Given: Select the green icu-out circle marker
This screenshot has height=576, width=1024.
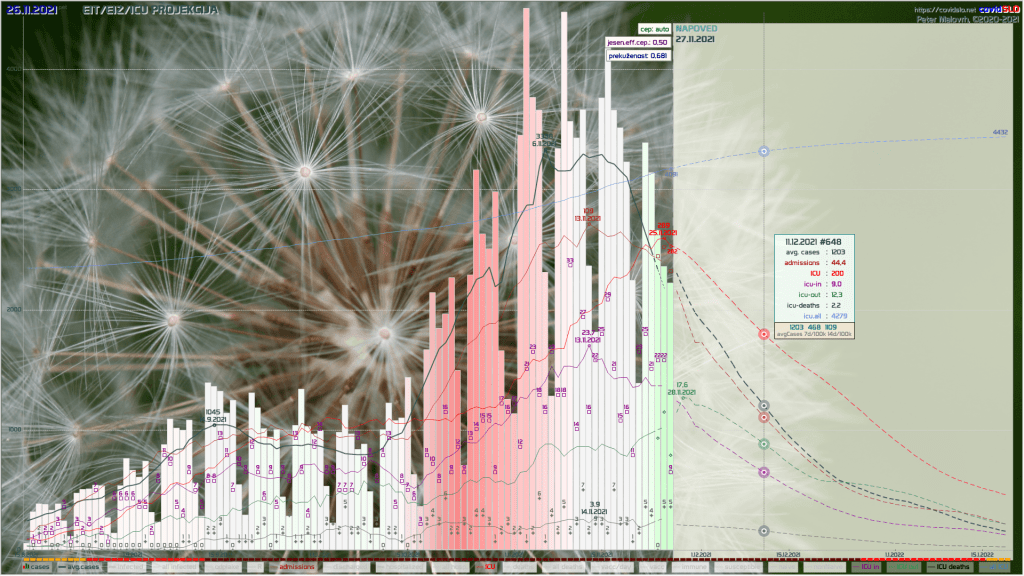Looking at the screenshot, I should tap(764, 444).
